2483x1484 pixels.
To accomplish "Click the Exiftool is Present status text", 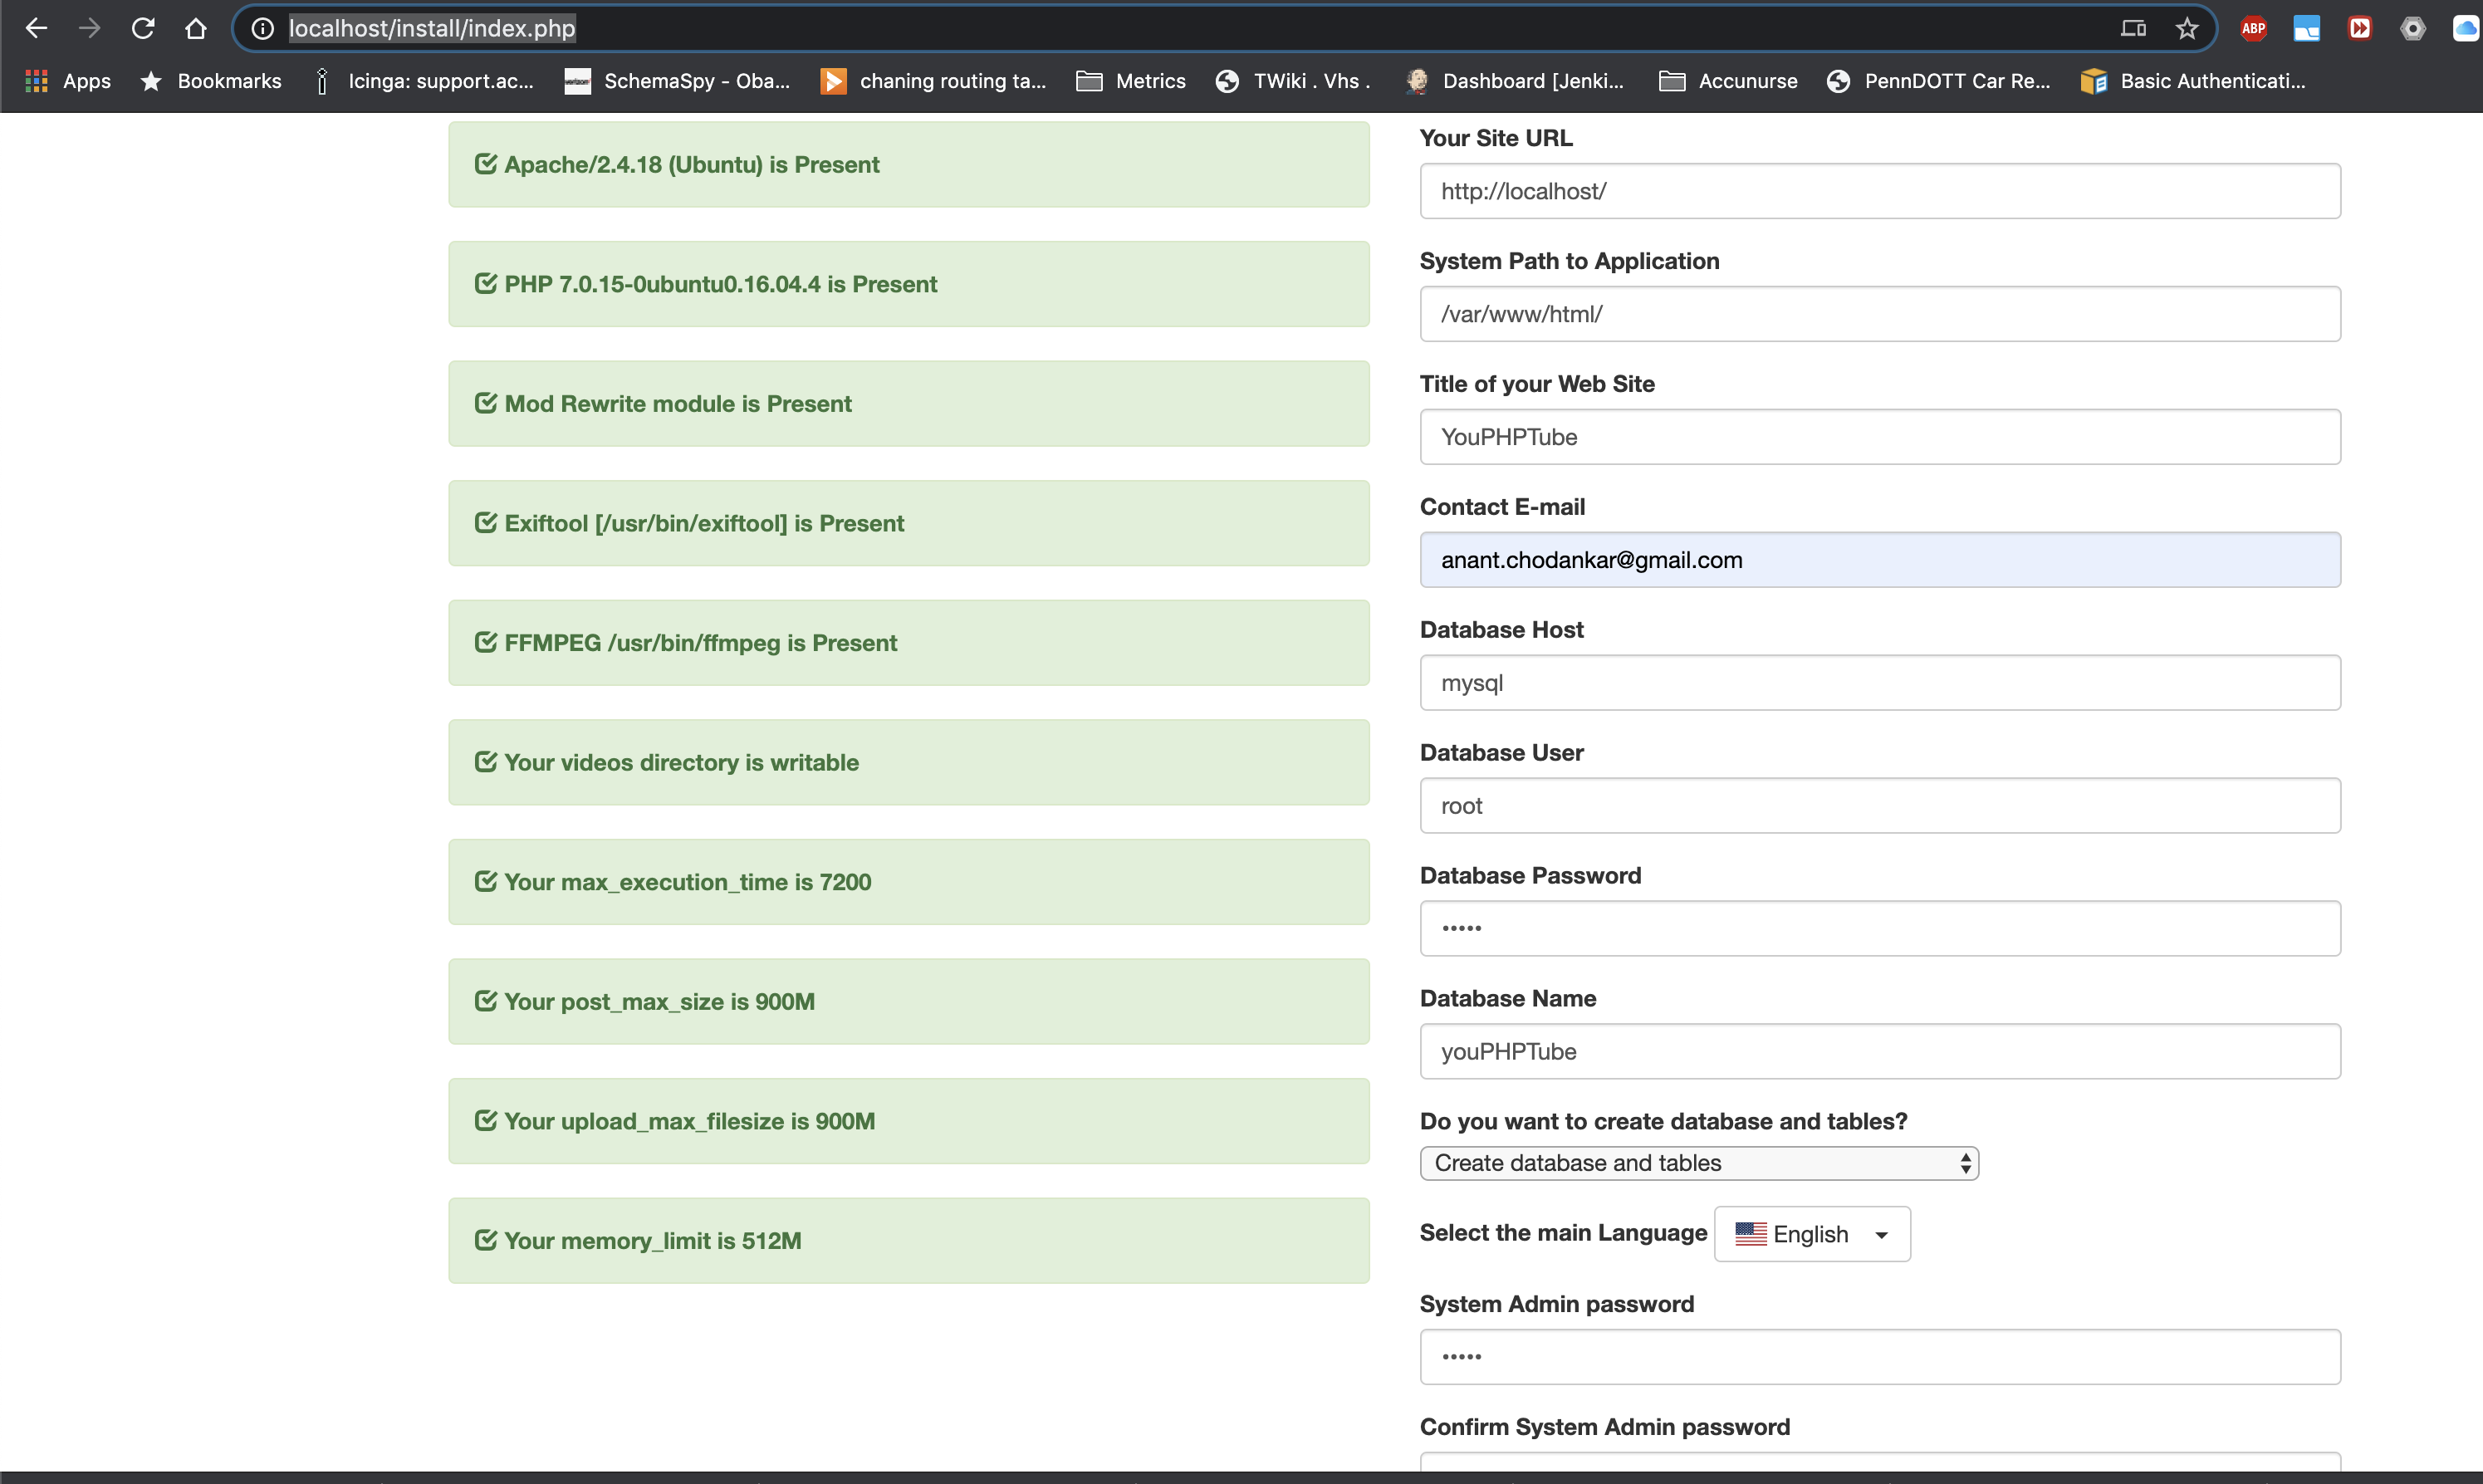I will point(704,523).
